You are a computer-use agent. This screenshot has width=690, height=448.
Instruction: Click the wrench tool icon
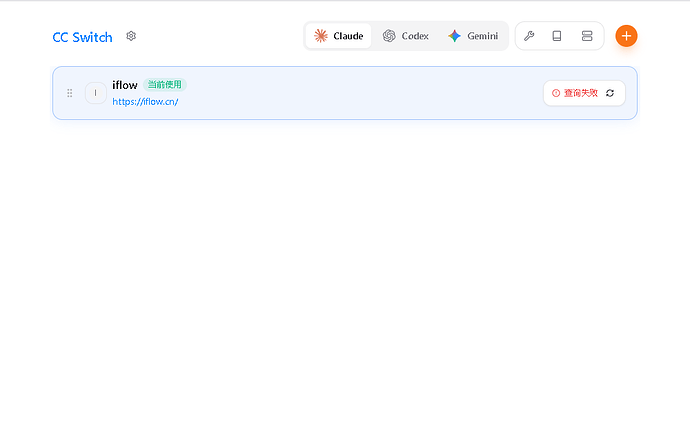(x=529, y=36)
